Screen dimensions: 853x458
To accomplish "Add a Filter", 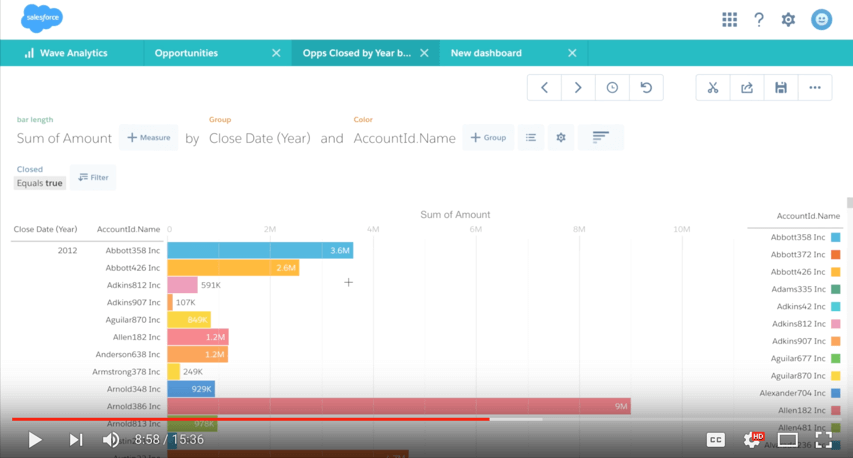I will click(93, 177).
